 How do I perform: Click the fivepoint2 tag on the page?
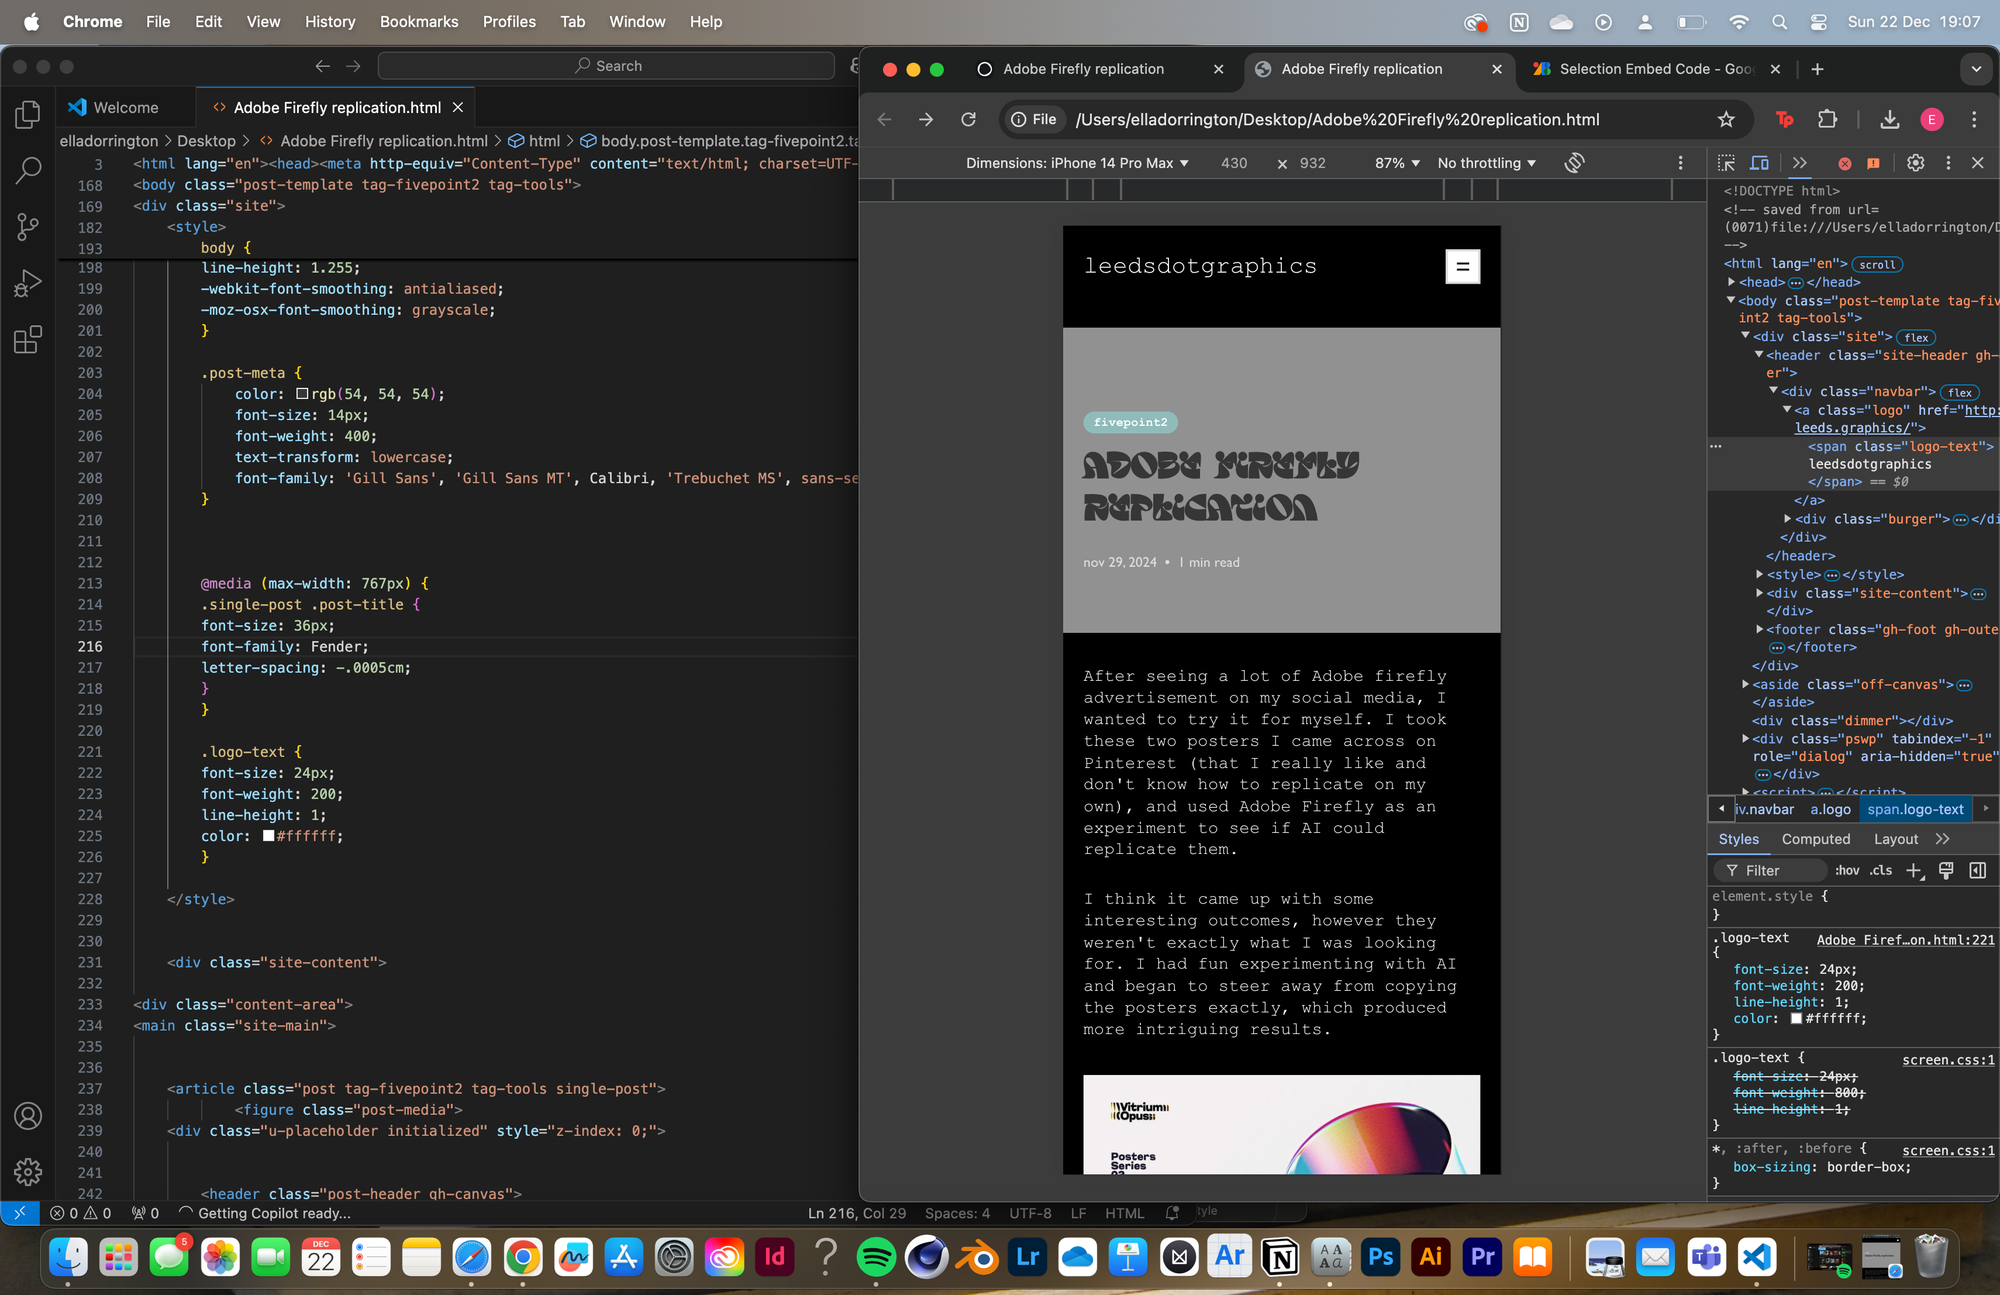click(x=1130, y=423)
